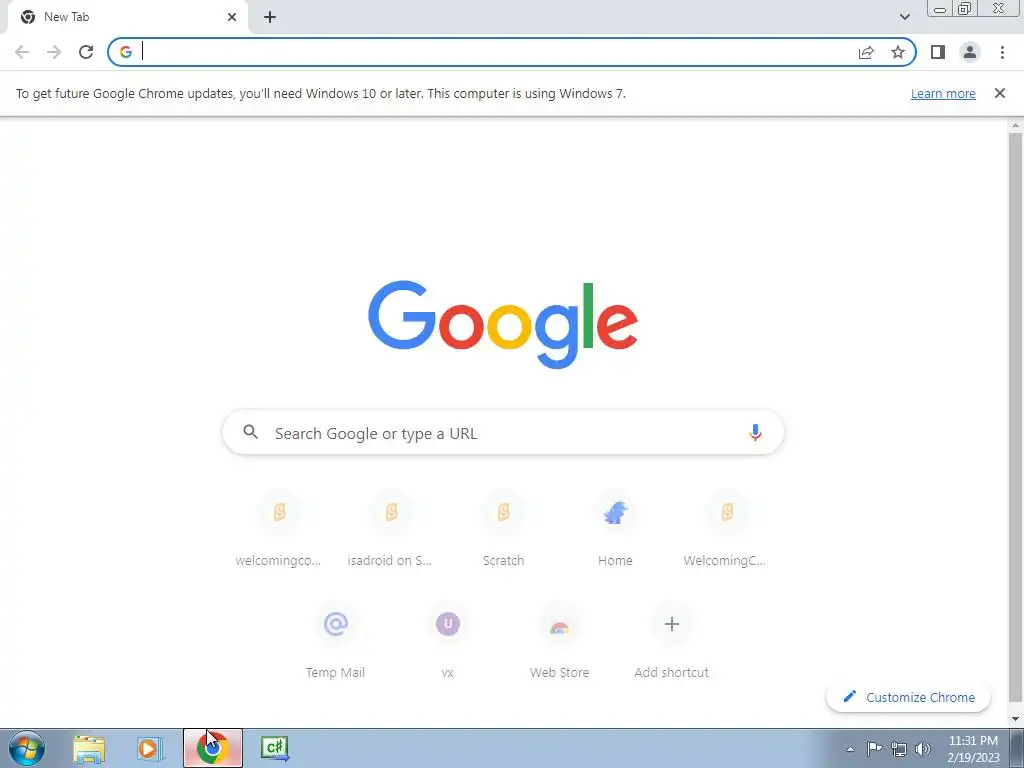Click the Show desktop strip

[x=1017, y=748]
